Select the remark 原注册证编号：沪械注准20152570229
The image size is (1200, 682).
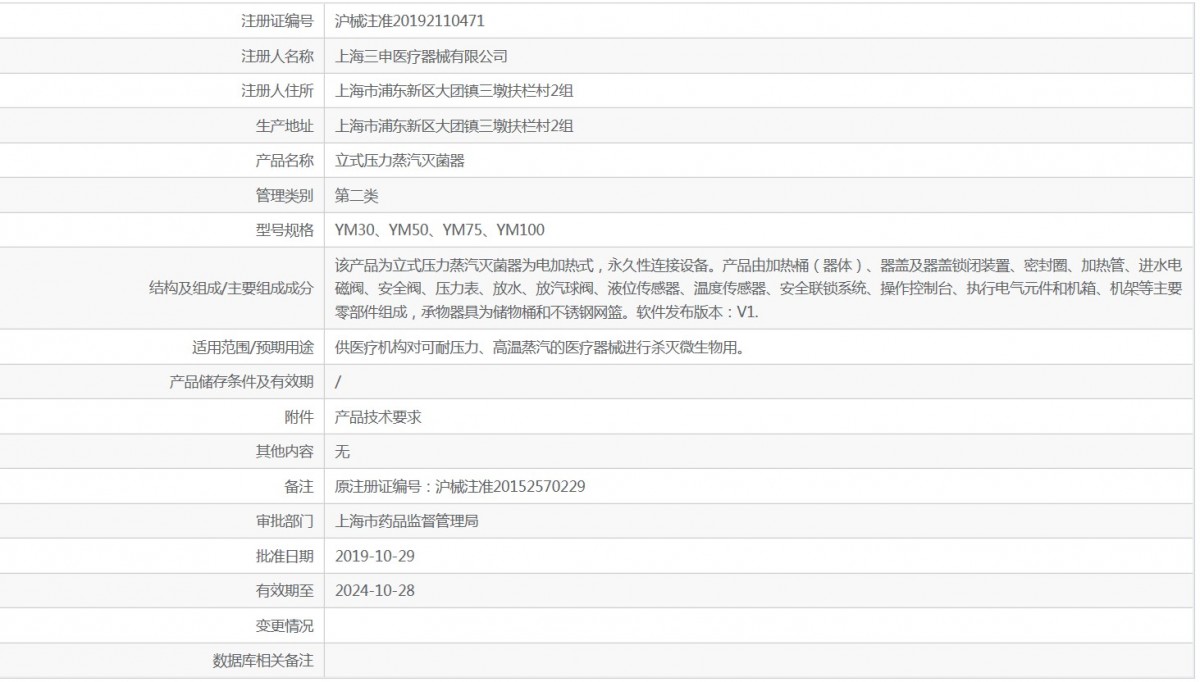pyautogui.click(x=460, y=487)
